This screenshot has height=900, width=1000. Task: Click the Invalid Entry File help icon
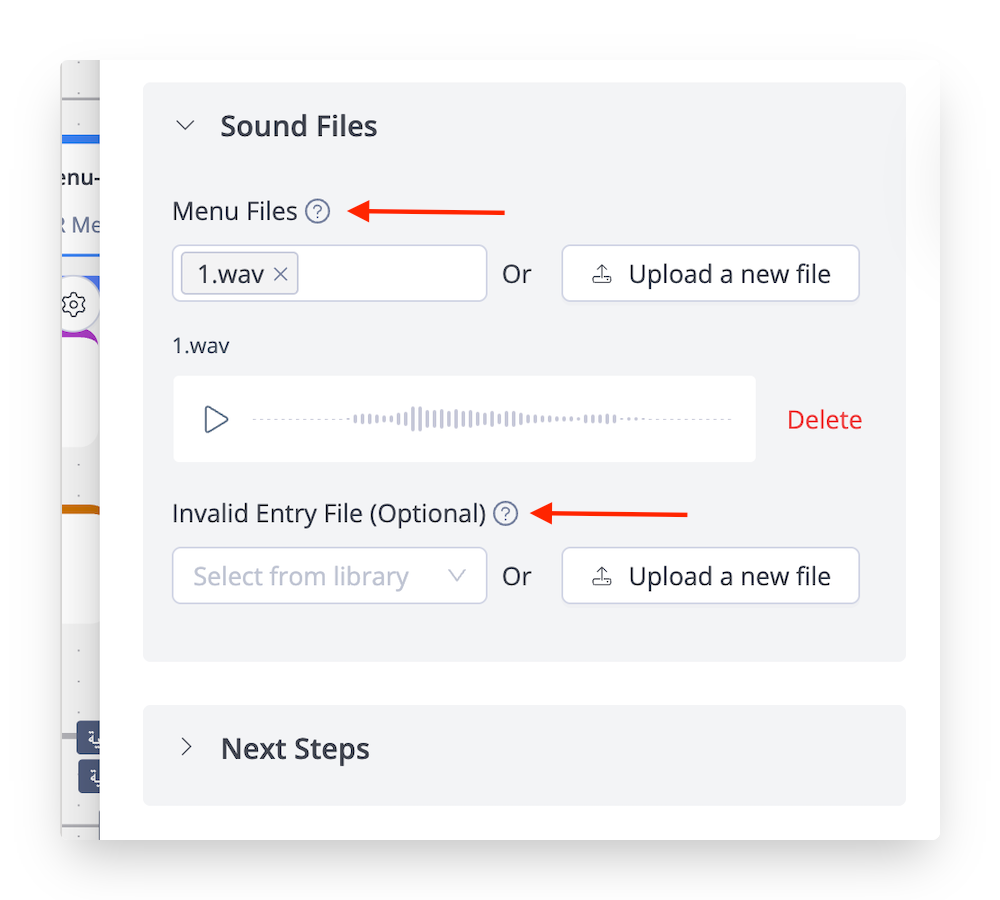pos(507,514)
